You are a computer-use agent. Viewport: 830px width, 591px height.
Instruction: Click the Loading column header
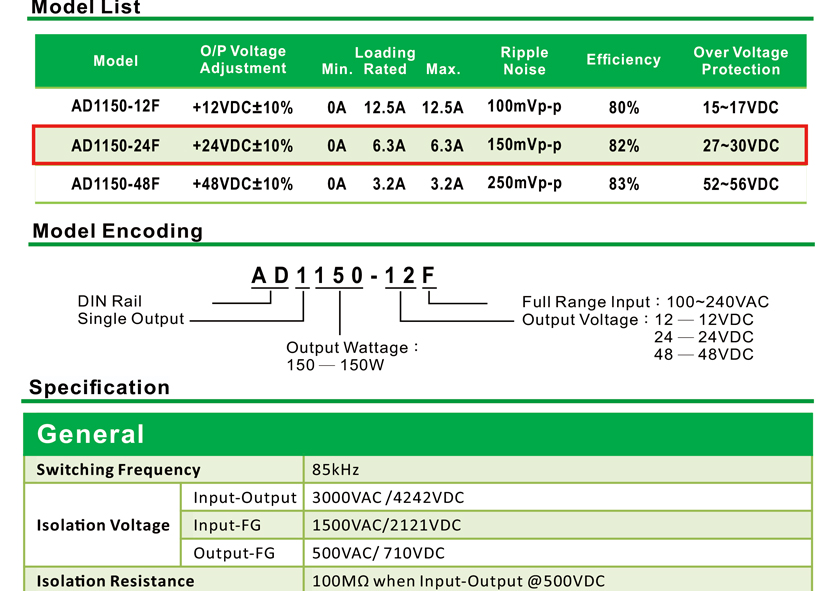[385, 52]
